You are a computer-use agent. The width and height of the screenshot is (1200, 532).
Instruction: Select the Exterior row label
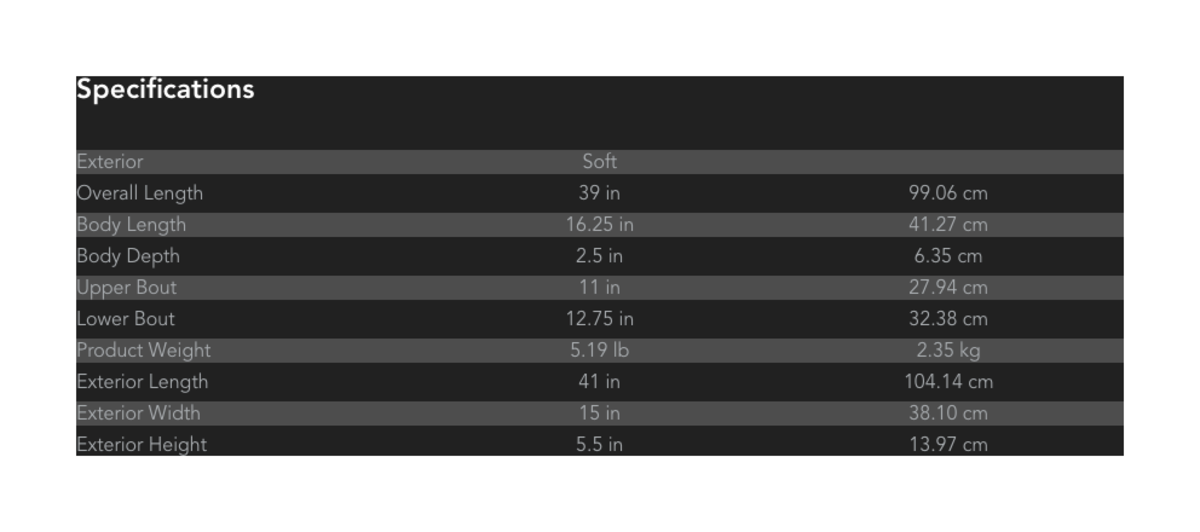[110, 162]
